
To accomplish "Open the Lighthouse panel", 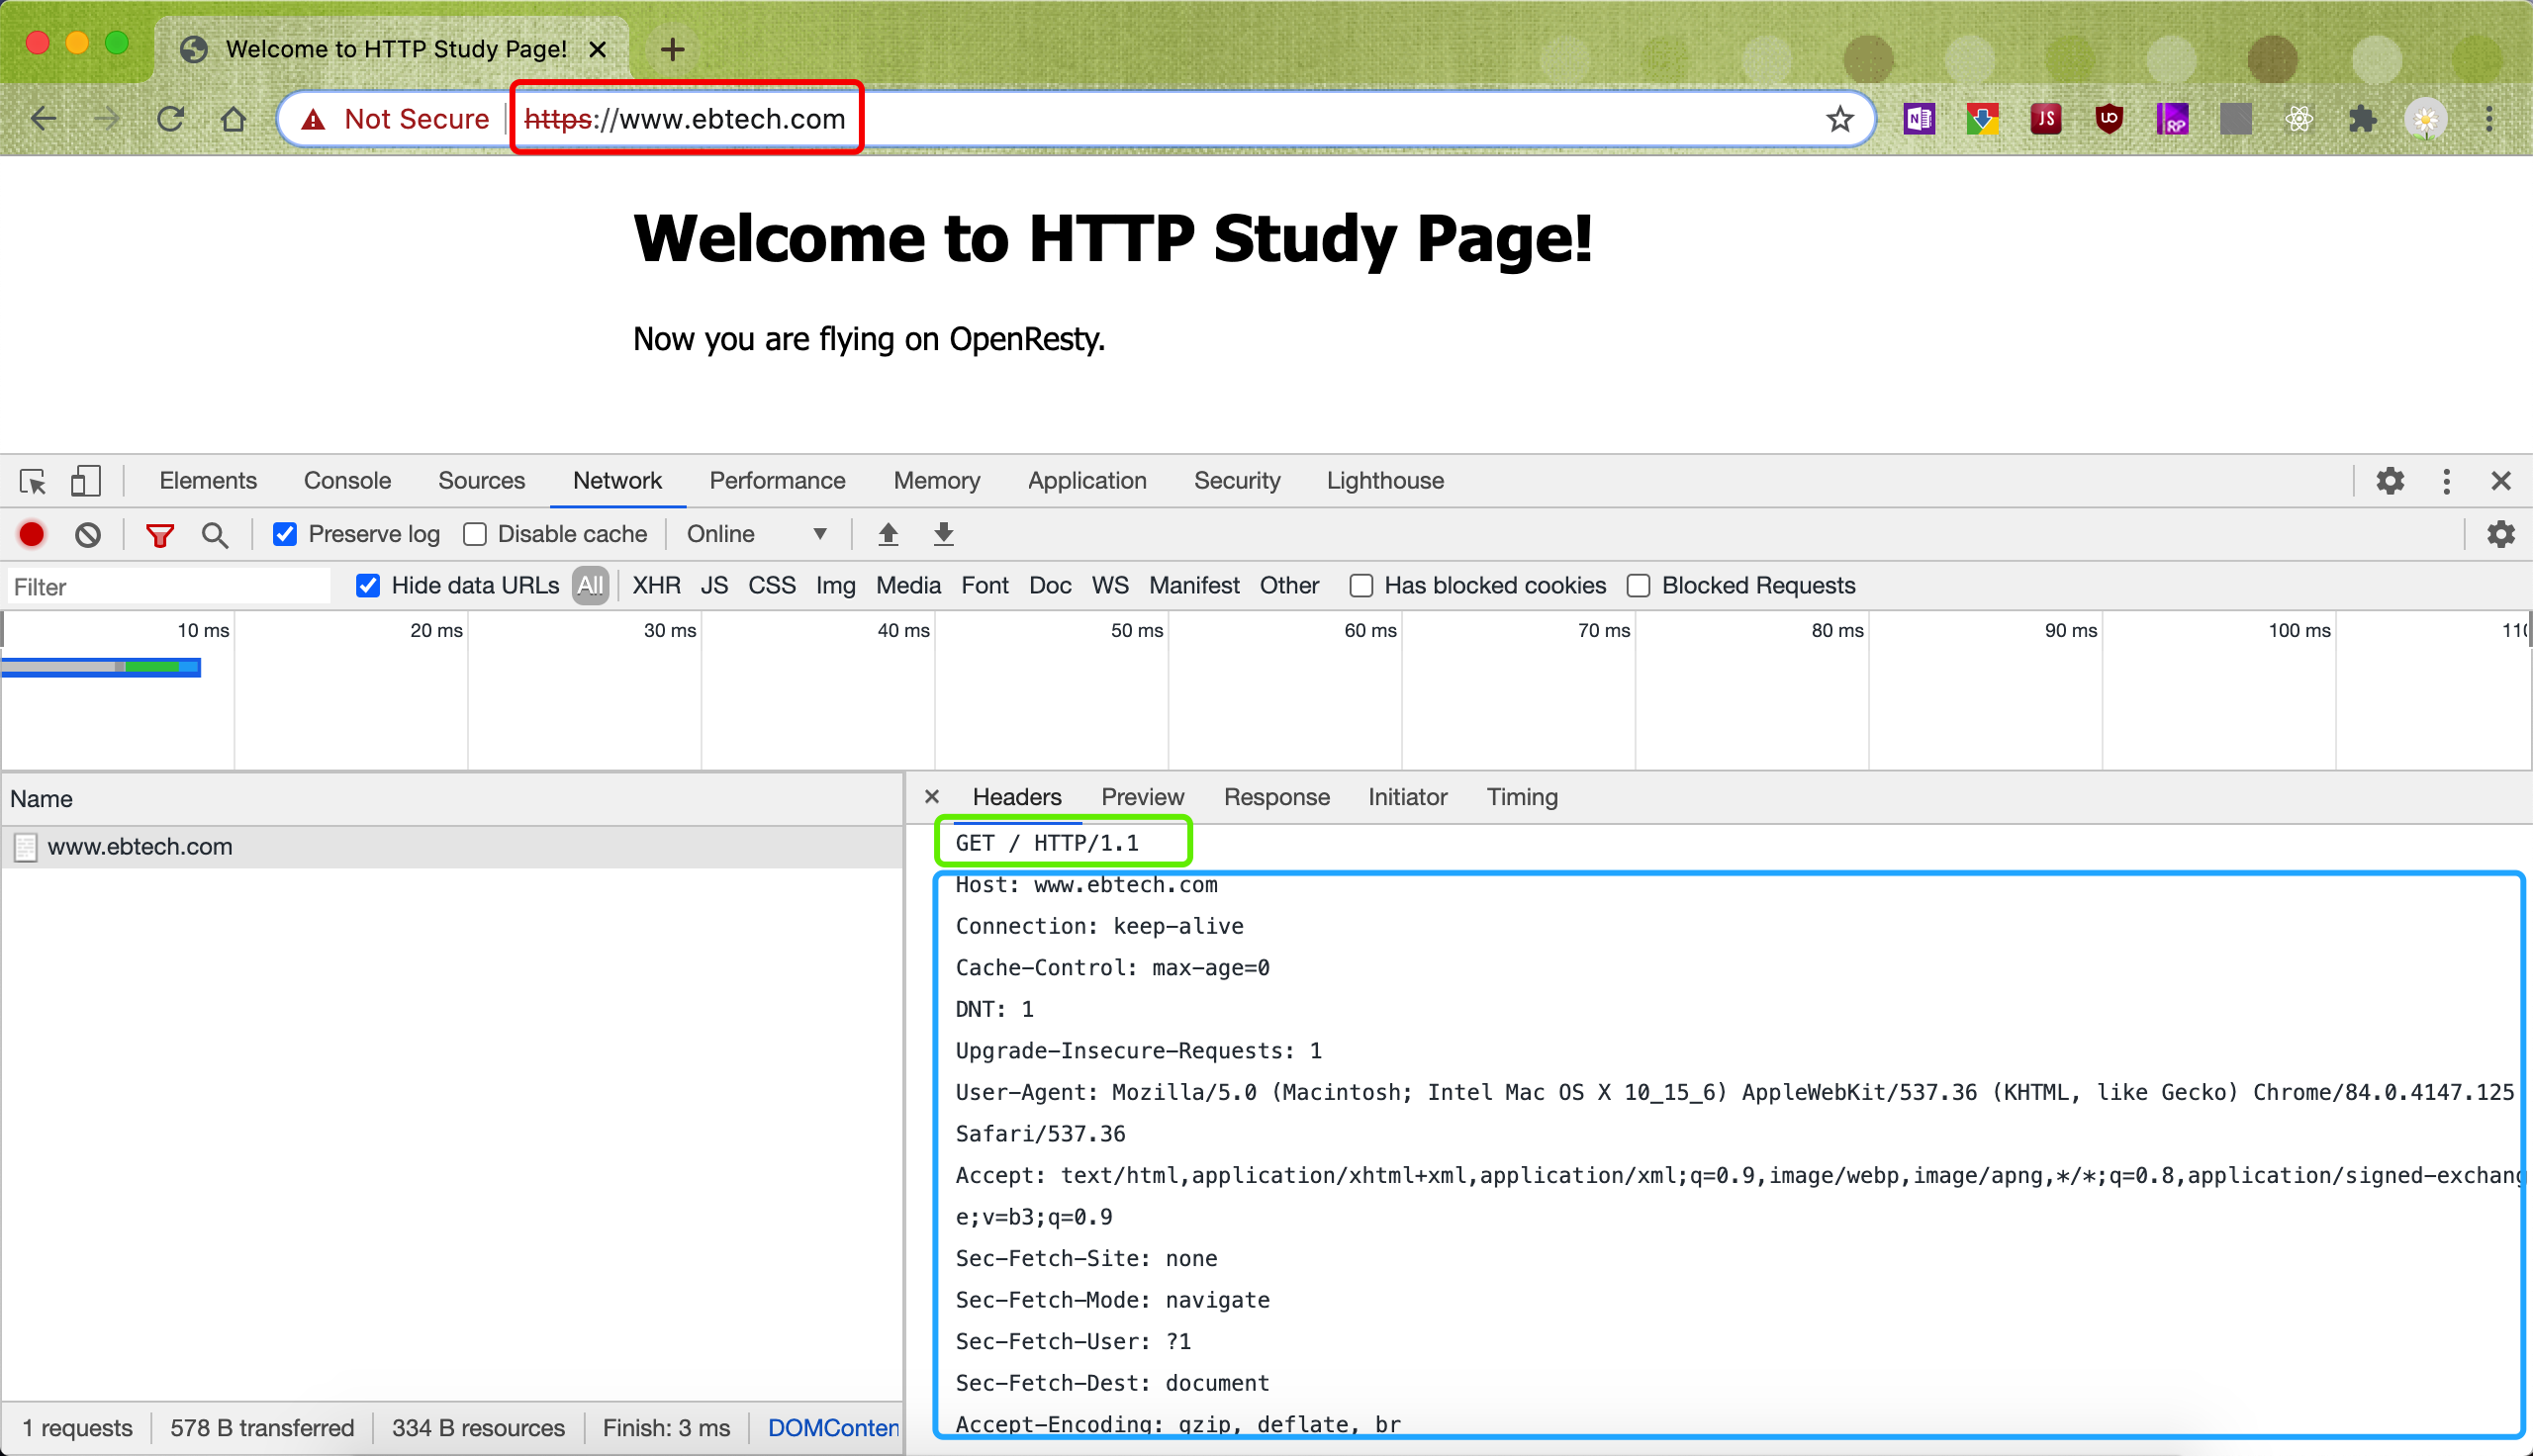I will click(1385, 481).
